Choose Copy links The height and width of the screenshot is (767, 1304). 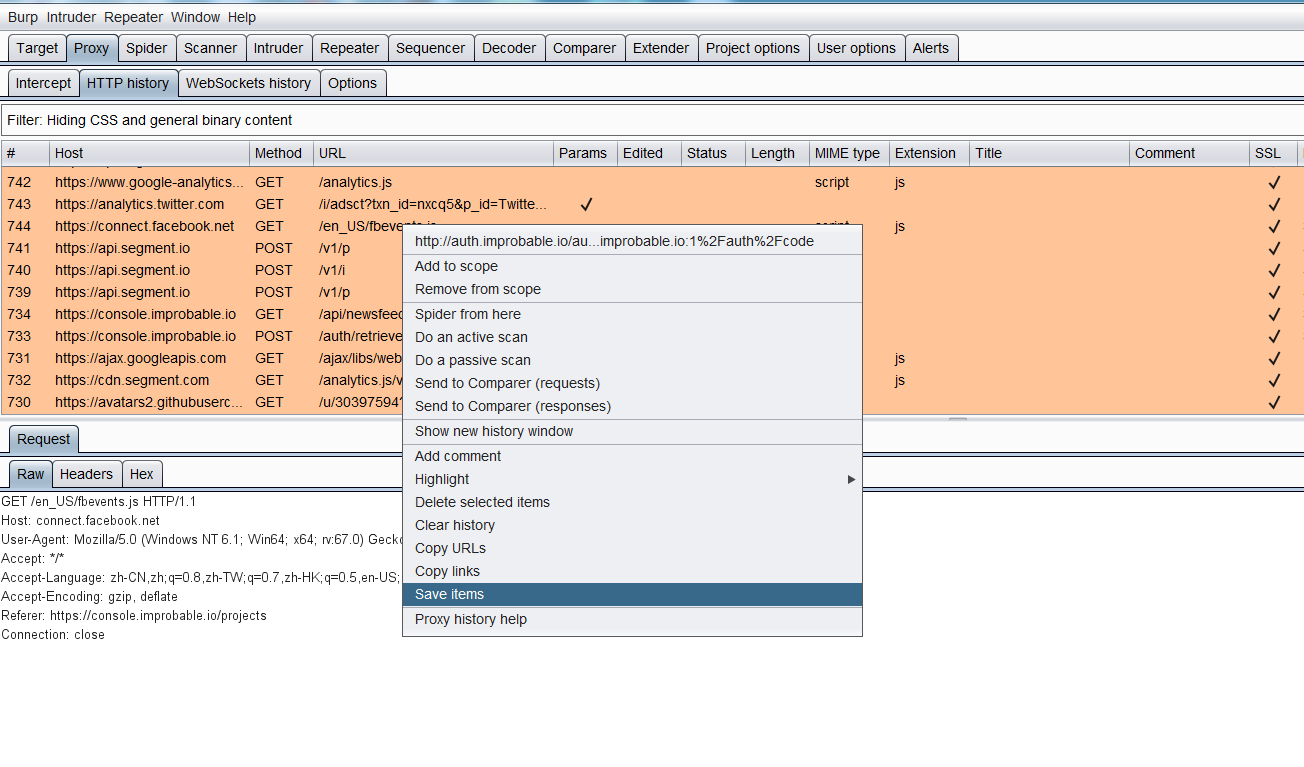[x=632, y=571]
